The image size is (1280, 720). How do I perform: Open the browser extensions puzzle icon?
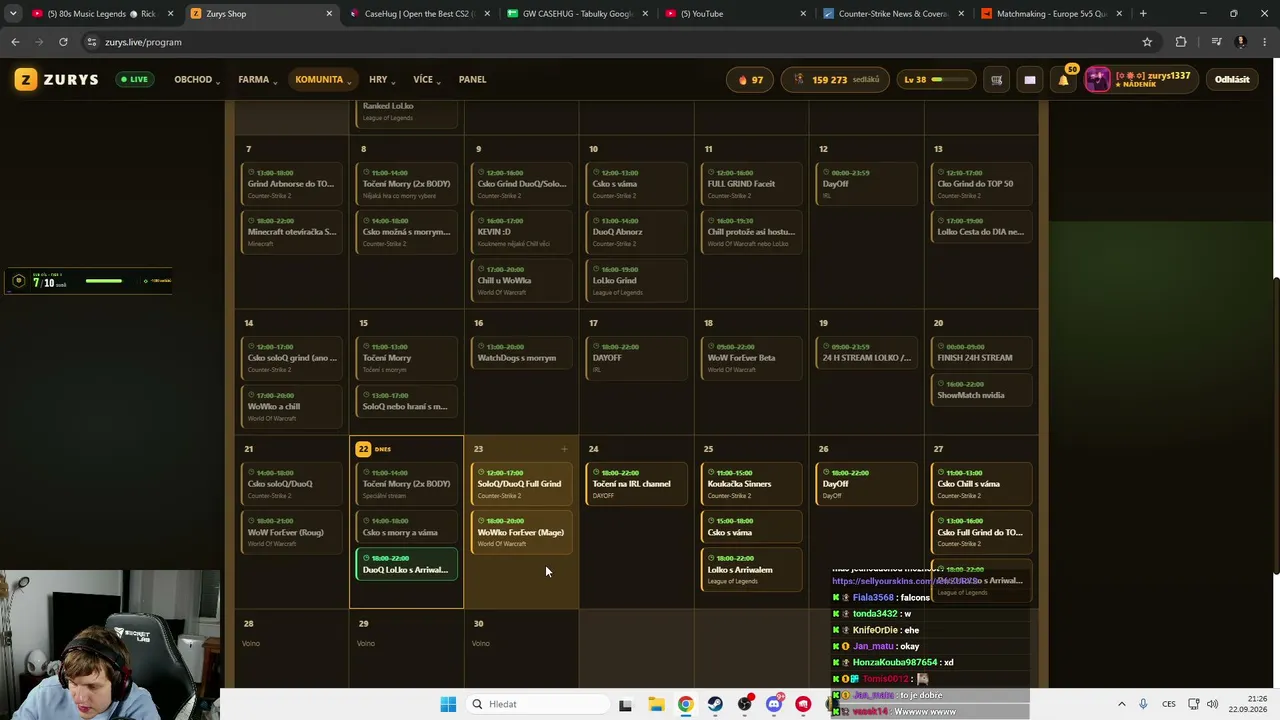pyautogui.click(x=1181, y=42)
